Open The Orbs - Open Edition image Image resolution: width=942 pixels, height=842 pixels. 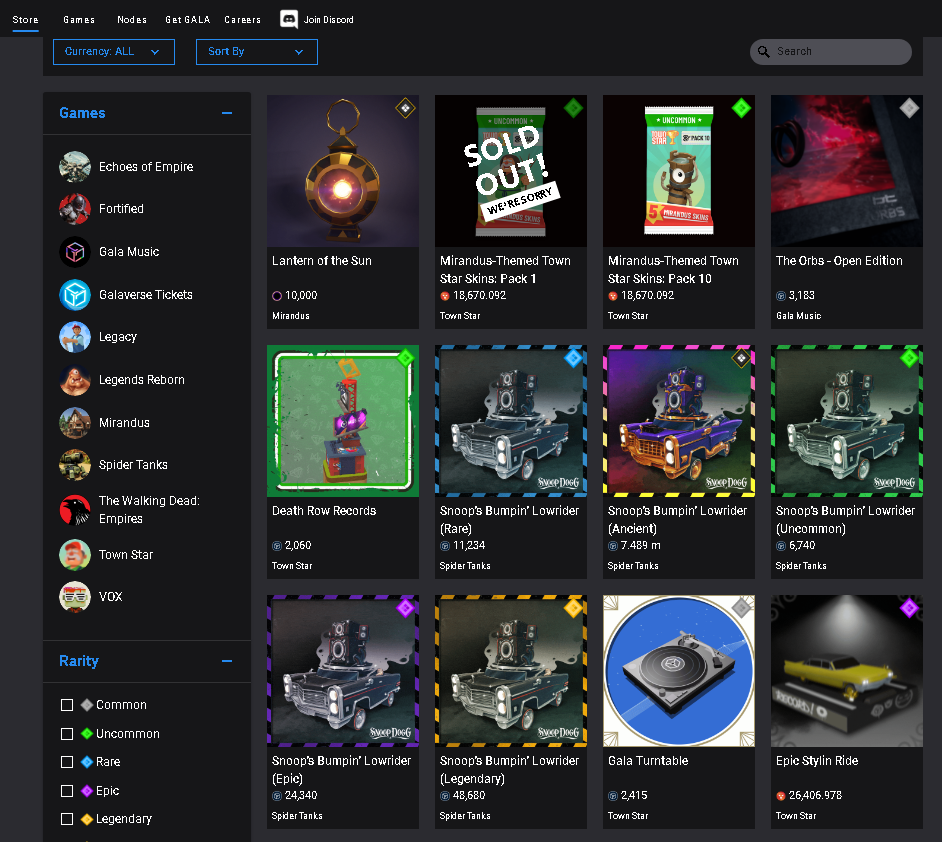click(x=847, y=171)
